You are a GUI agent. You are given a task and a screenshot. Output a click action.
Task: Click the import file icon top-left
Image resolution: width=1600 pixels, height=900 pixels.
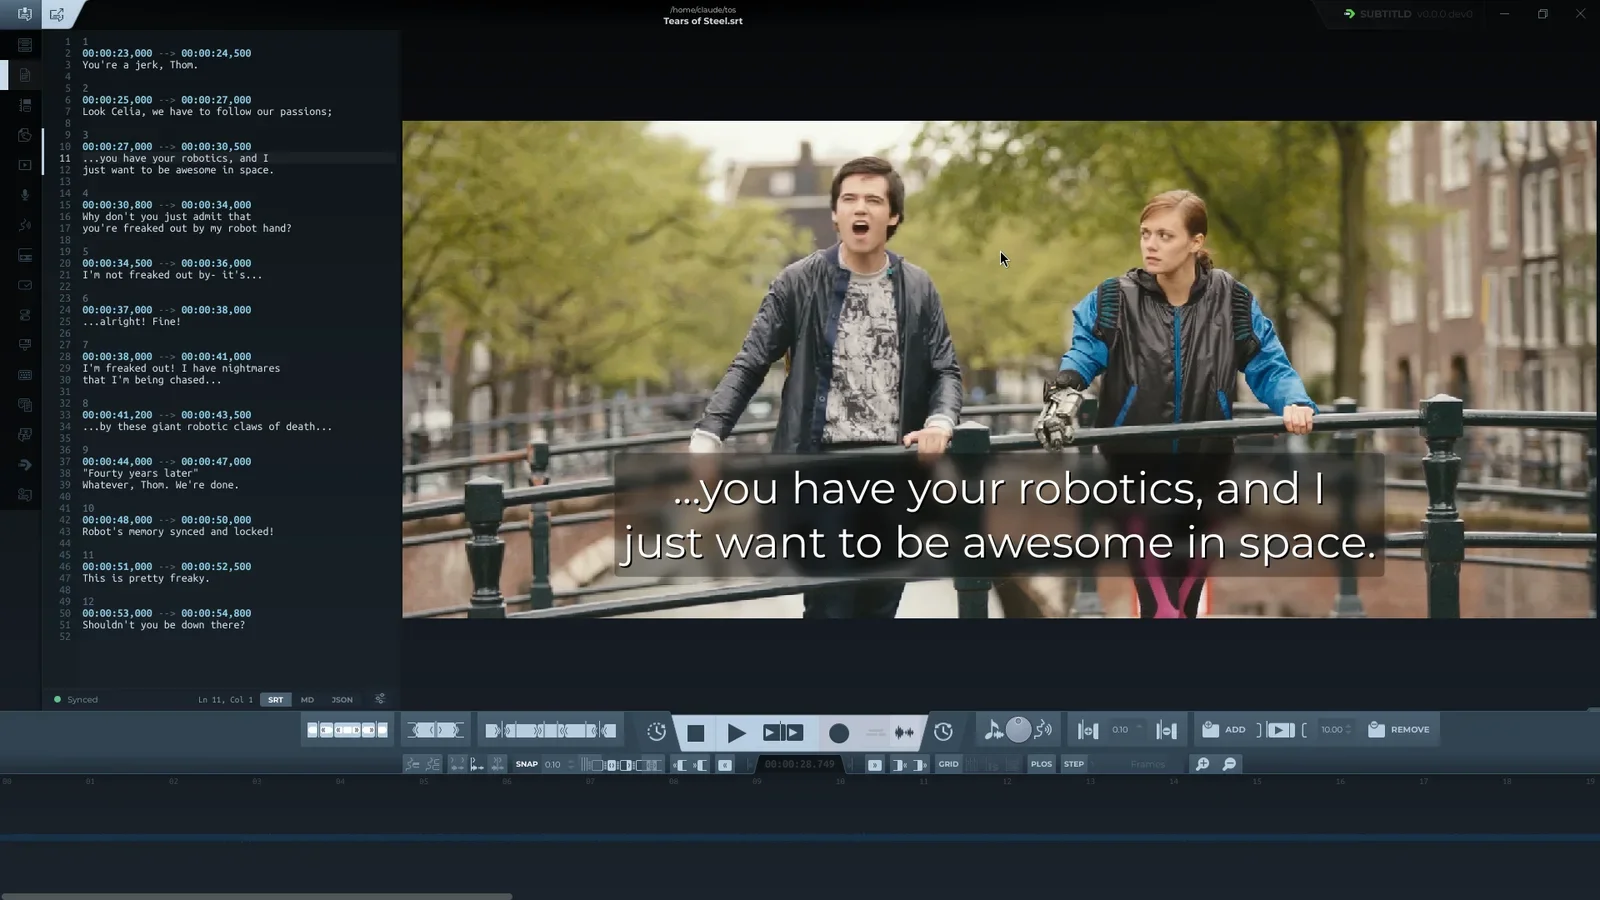[x=24, y=14]
